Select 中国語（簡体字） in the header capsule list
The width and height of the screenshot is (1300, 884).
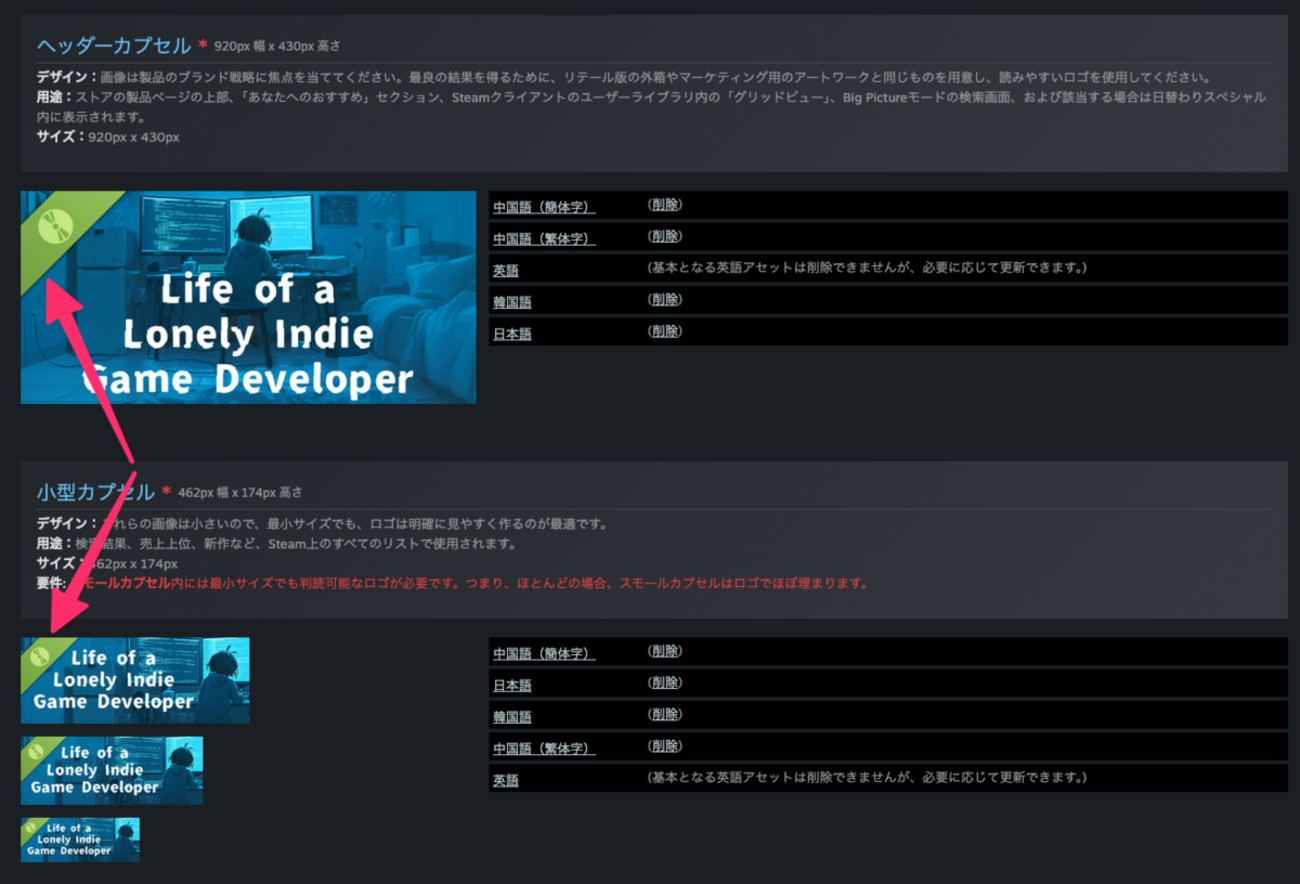544,207
